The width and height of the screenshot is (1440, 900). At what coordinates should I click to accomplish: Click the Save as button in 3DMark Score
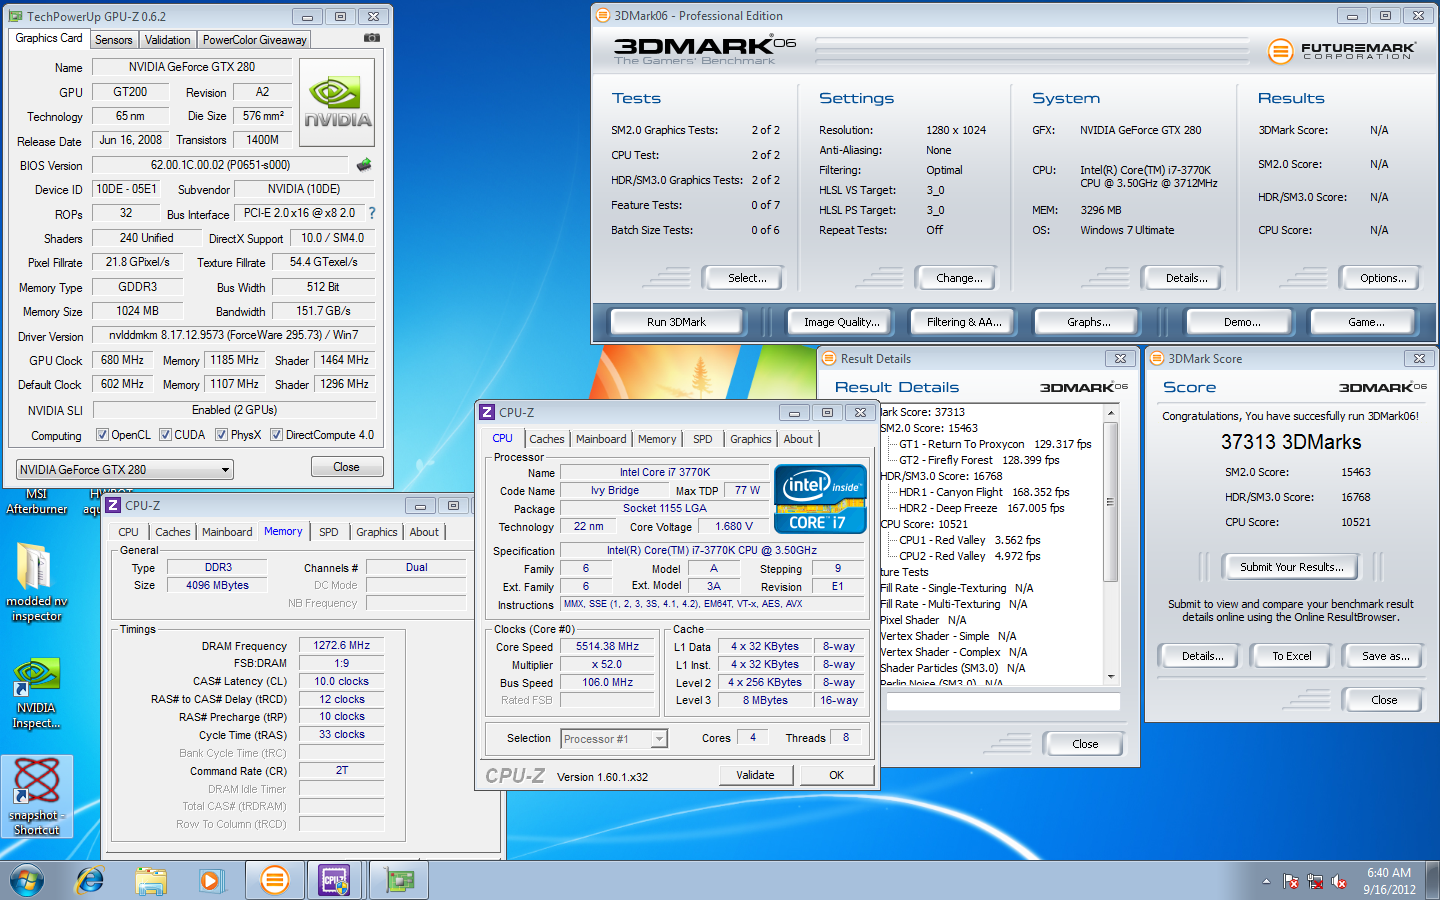point(1385,656)
